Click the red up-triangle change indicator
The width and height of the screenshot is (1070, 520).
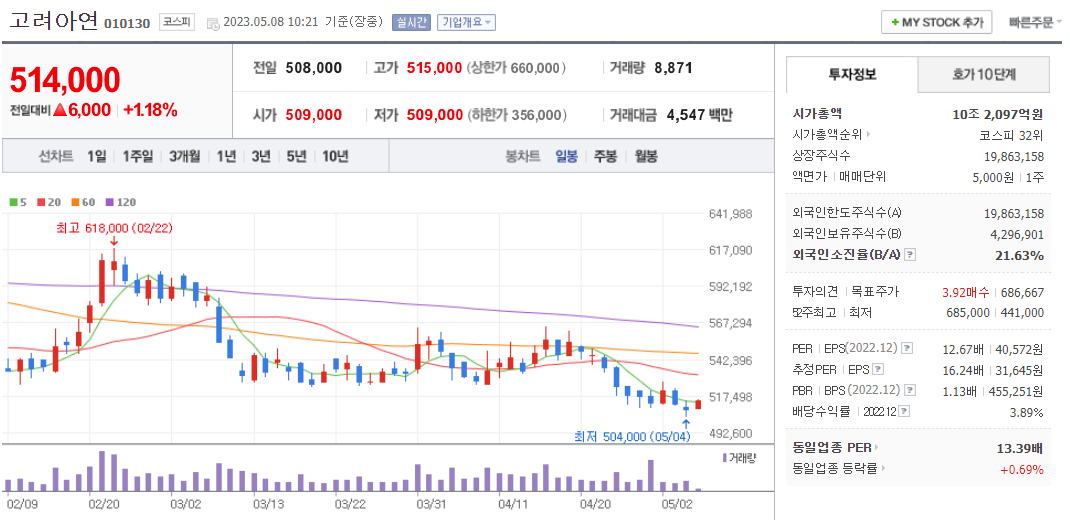59,109
